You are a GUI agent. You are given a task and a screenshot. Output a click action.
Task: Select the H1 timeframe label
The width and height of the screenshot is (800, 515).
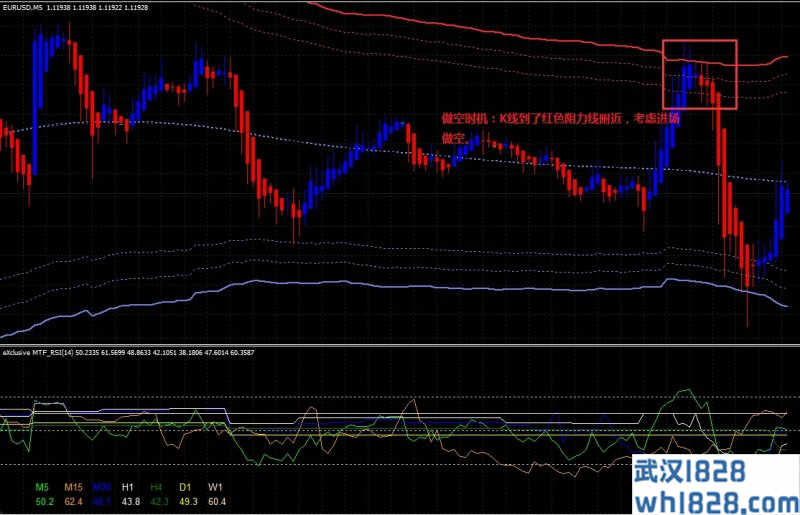(128, 487)
